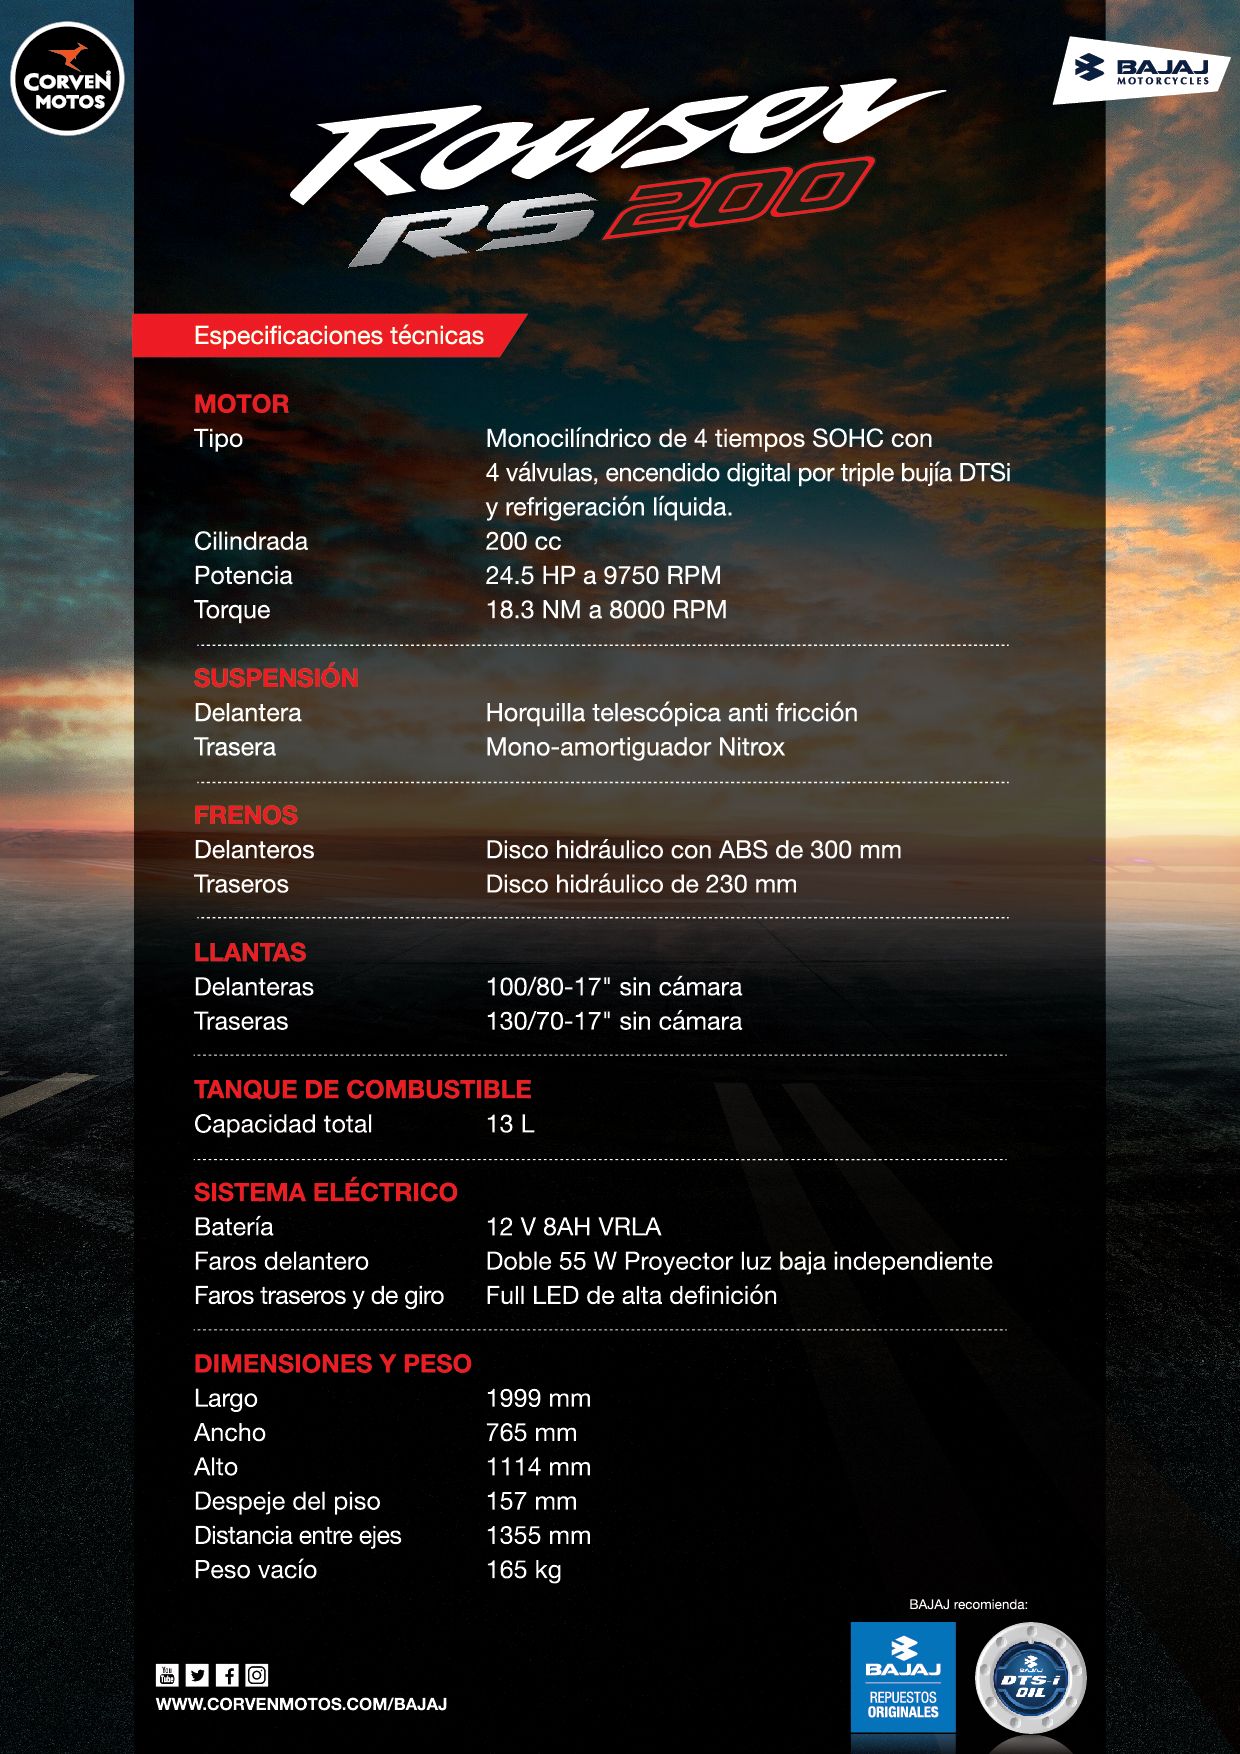This screenshot has width=1240, height=1754.
Task: Click Disco hidráulico de 230 mm
Action: [x=641, y=884]
